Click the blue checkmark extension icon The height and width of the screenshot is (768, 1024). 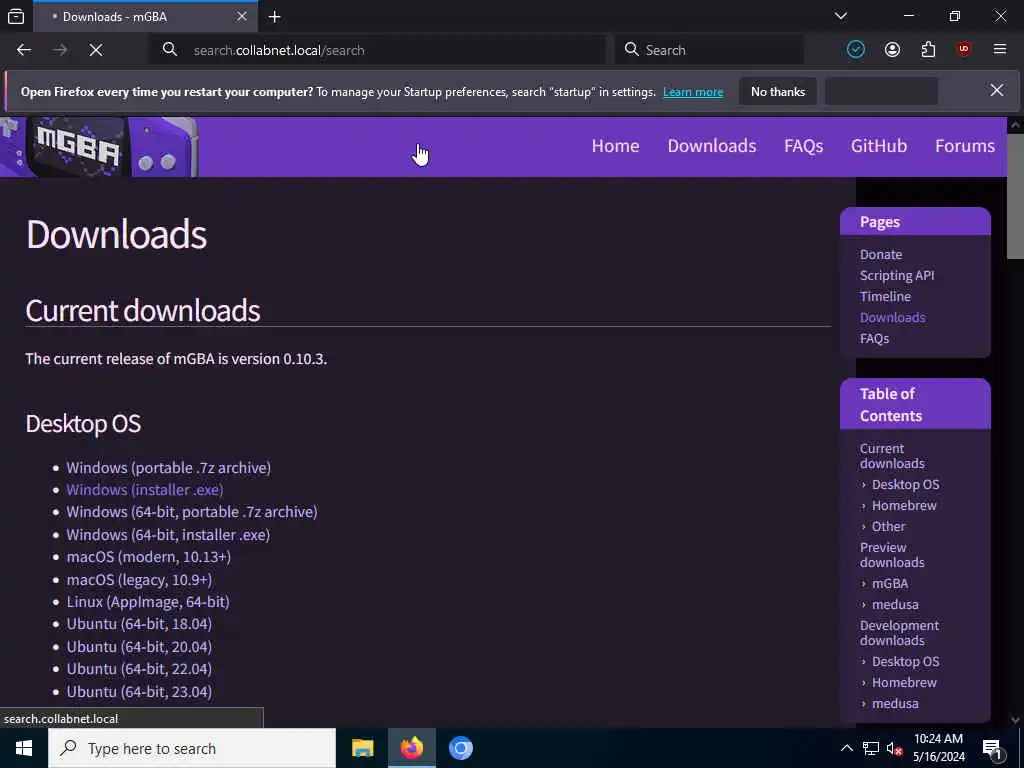pos(856,50)
